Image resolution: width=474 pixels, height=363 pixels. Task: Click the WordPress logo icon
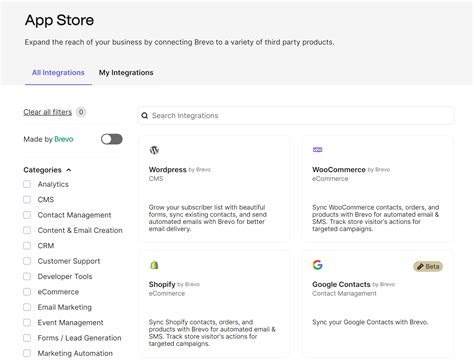154,150
